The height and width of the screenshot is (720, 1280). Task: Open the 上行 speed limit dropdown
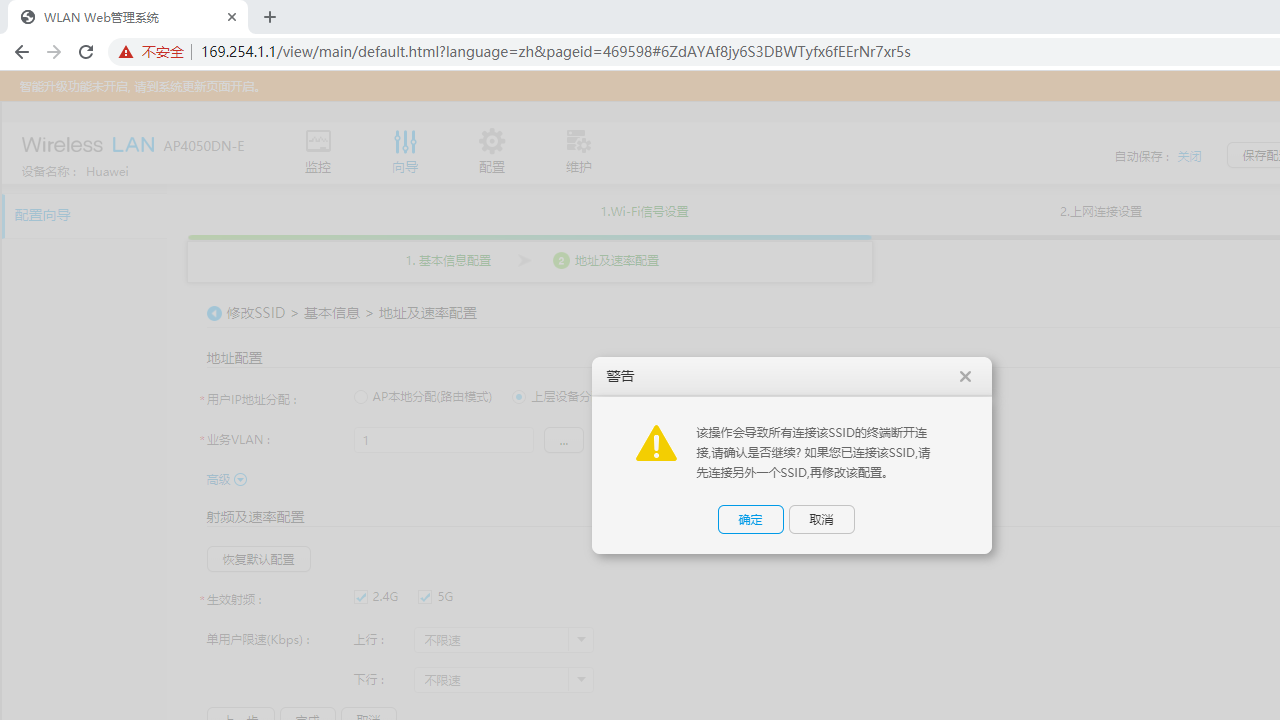[x=581, y=640]
